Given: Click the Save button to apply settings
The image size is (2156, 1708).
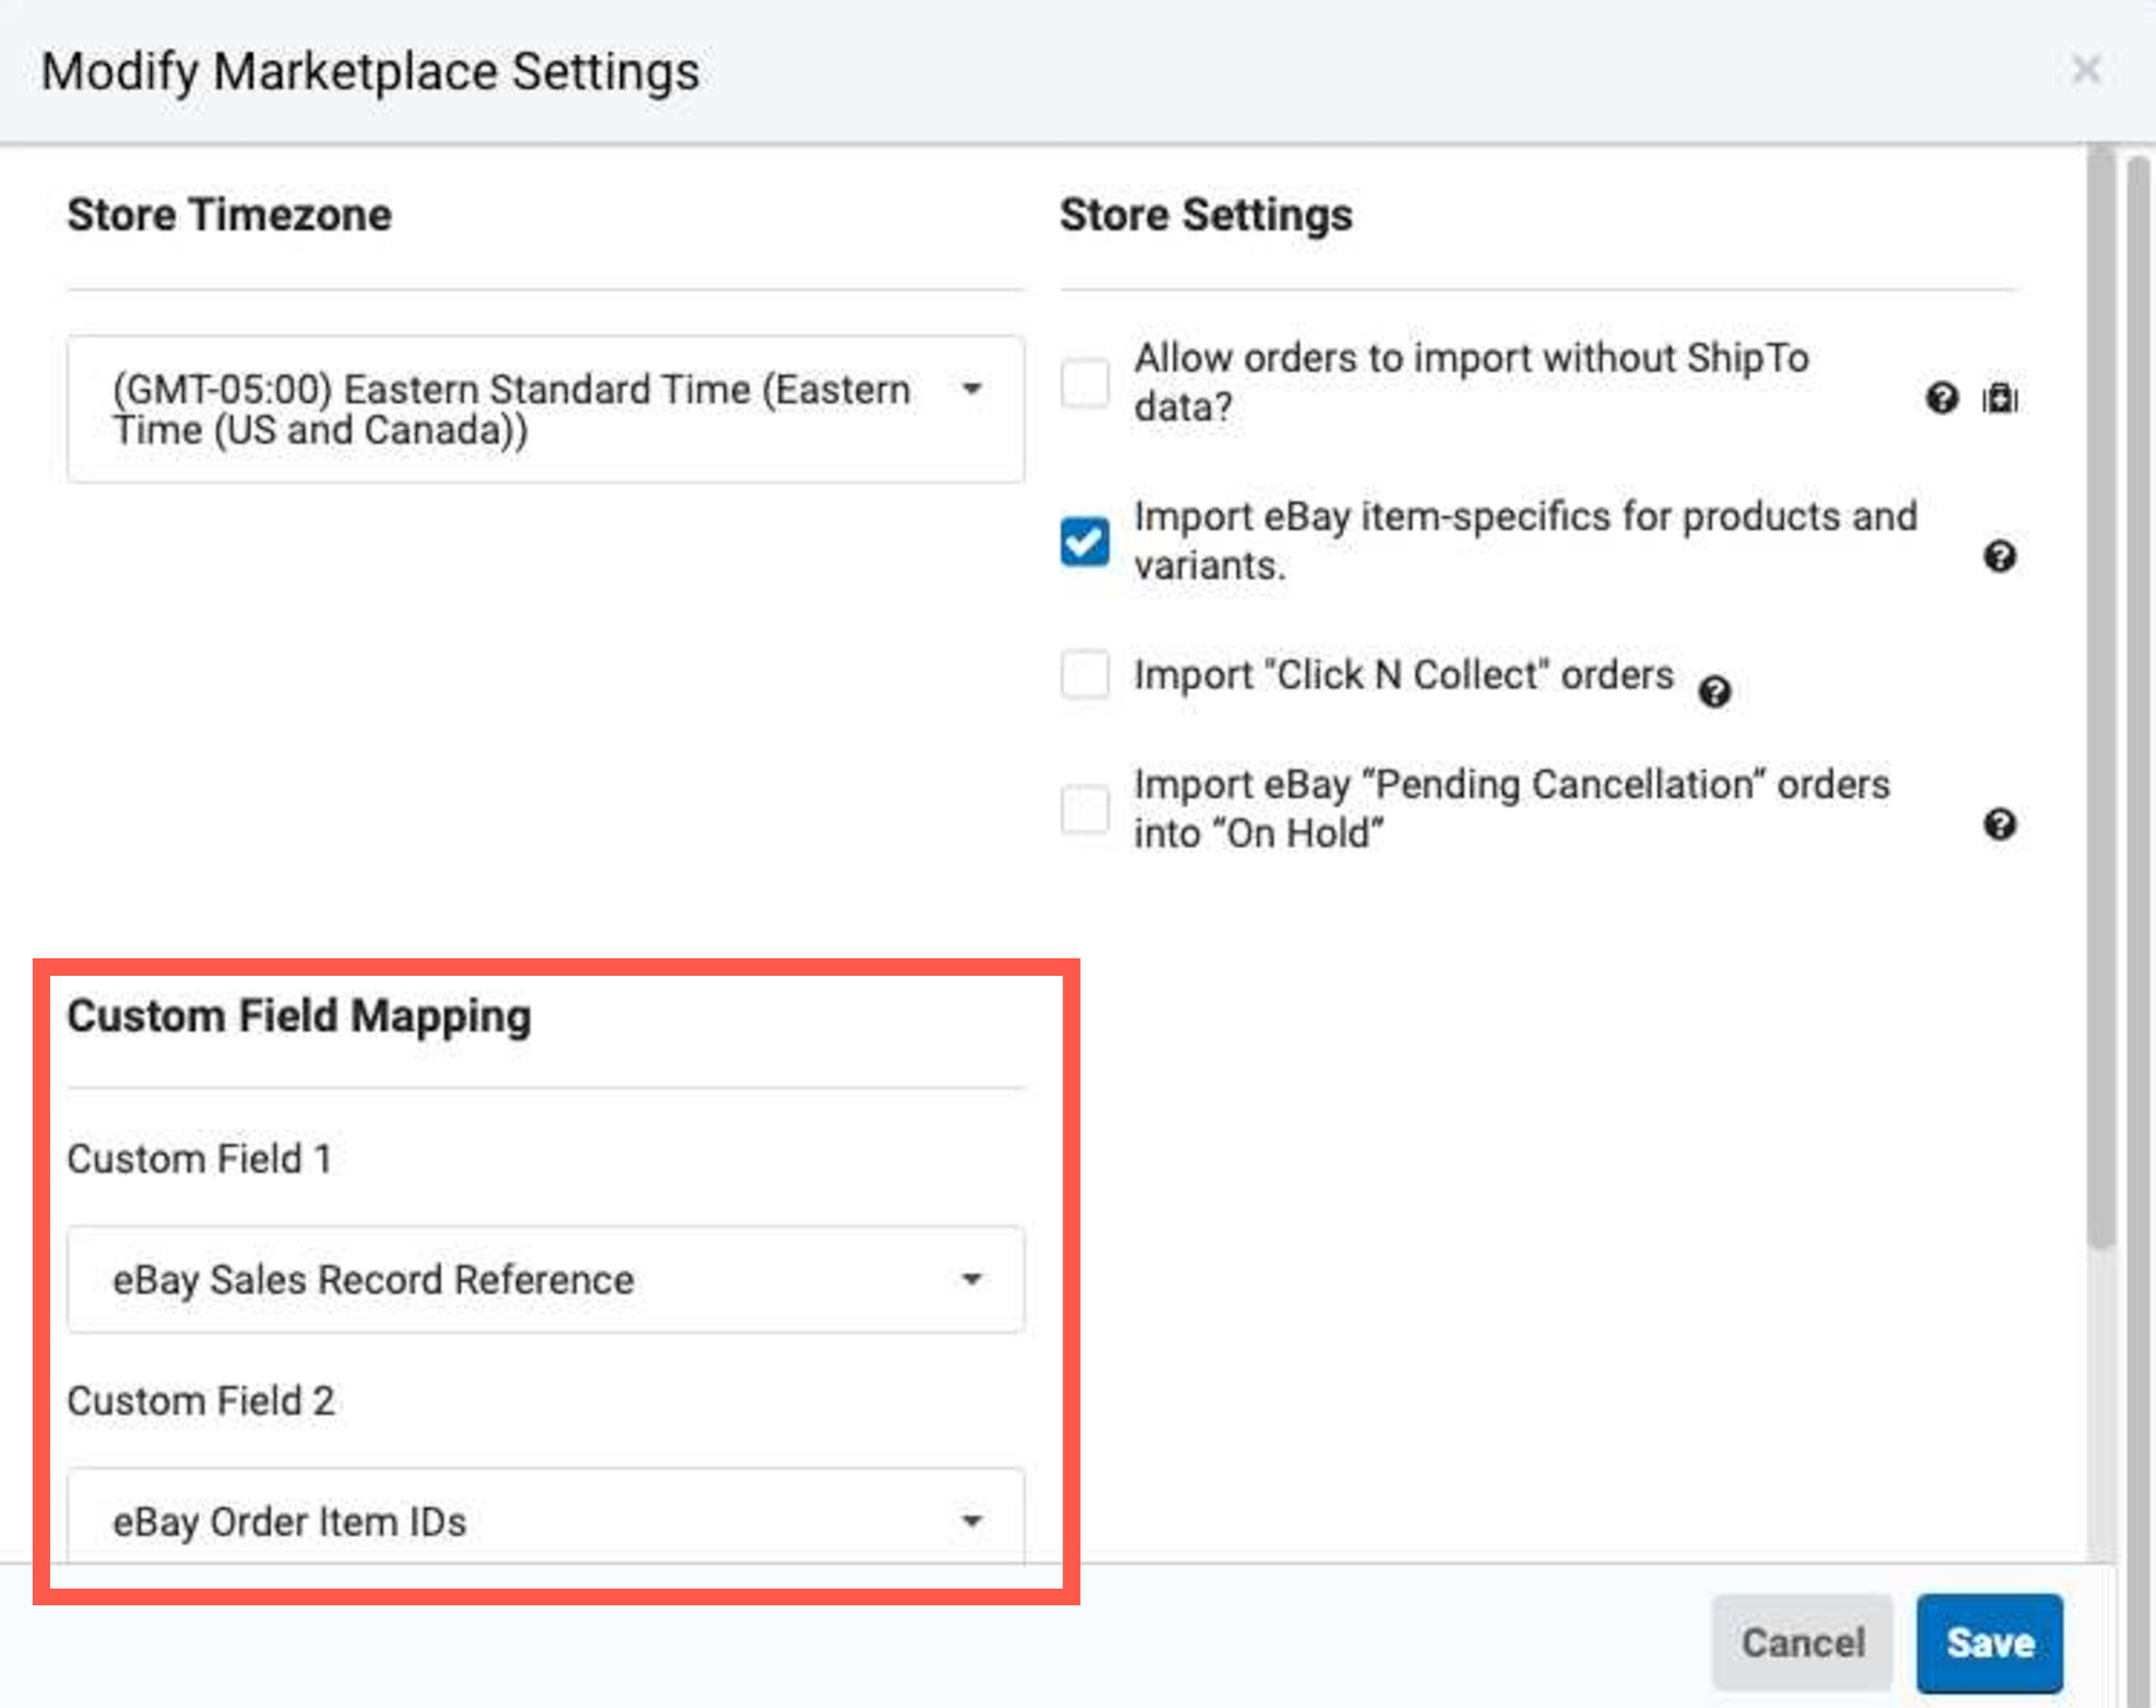Looking at the screenshot, I should pos(1991,1642).
